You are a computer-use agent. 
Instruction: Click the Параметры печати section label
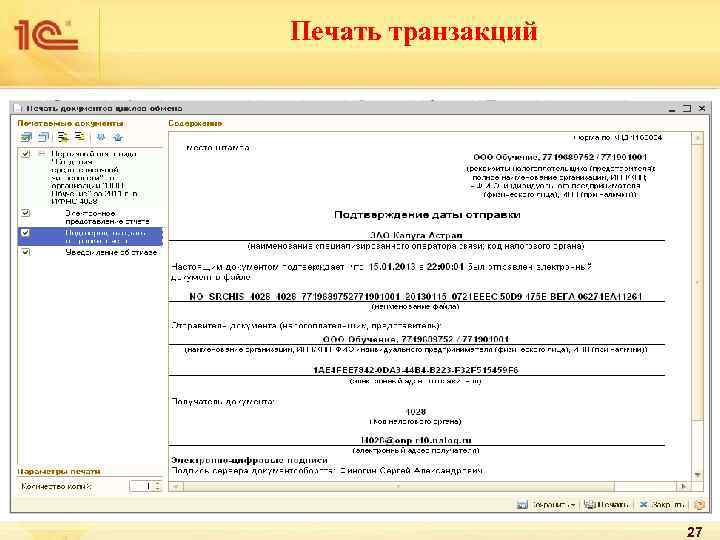click(59, 471)
